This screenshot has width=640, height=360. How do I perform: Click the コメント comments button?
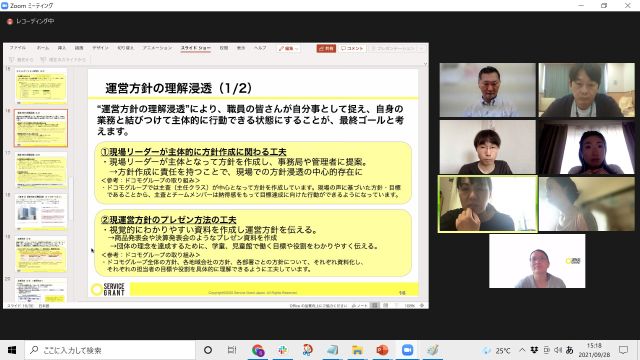pos(352,48)
